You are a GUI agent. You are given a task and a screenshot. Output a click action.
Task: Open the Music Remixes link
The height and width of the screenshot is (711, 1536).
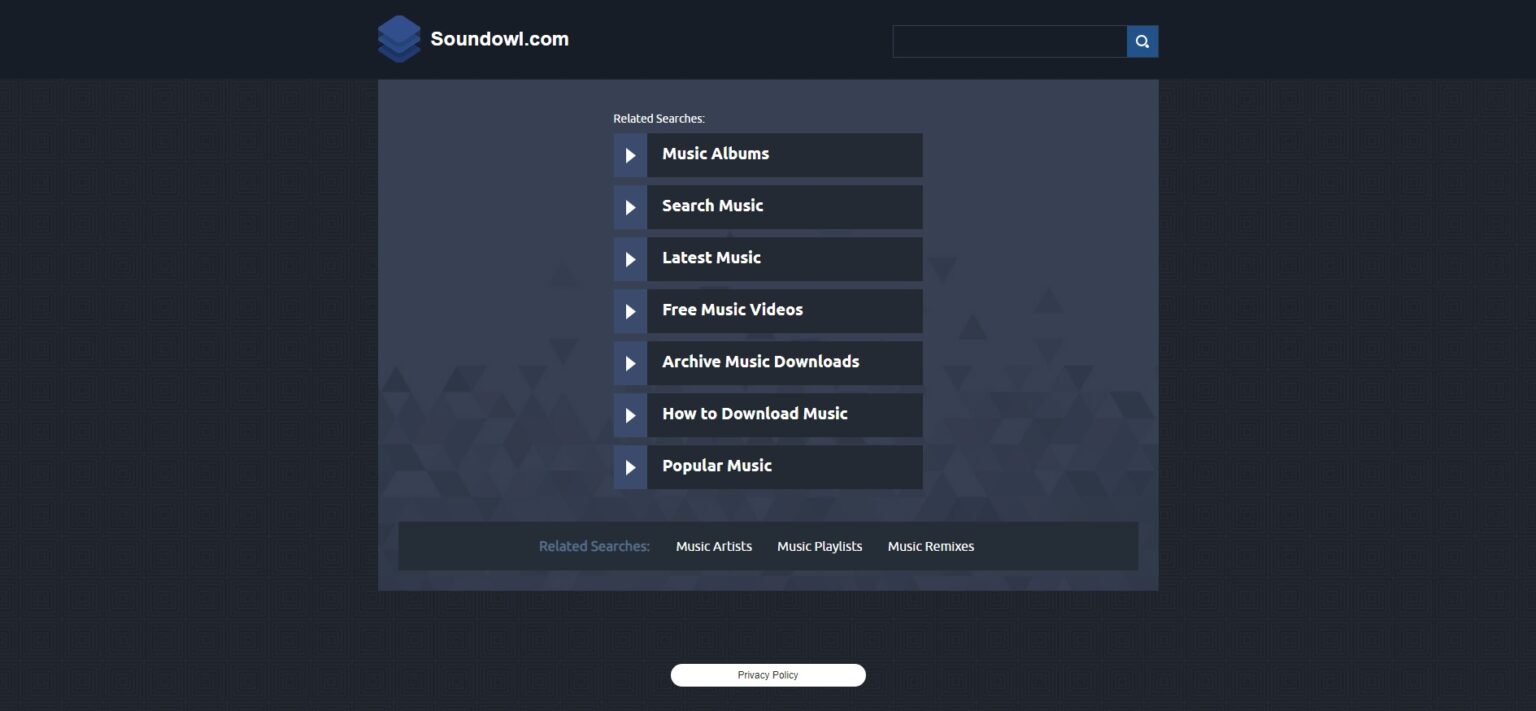click(x=930, y=546)
